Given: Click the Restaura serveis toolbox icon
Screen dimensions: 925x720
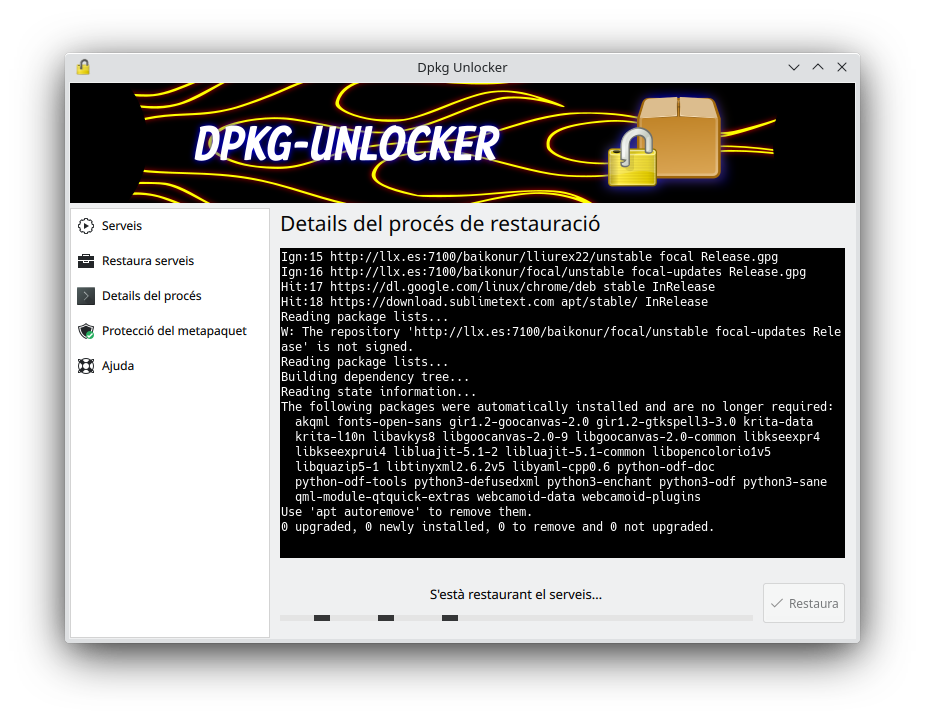Looking at the screenshot, I should pos(86,261).
